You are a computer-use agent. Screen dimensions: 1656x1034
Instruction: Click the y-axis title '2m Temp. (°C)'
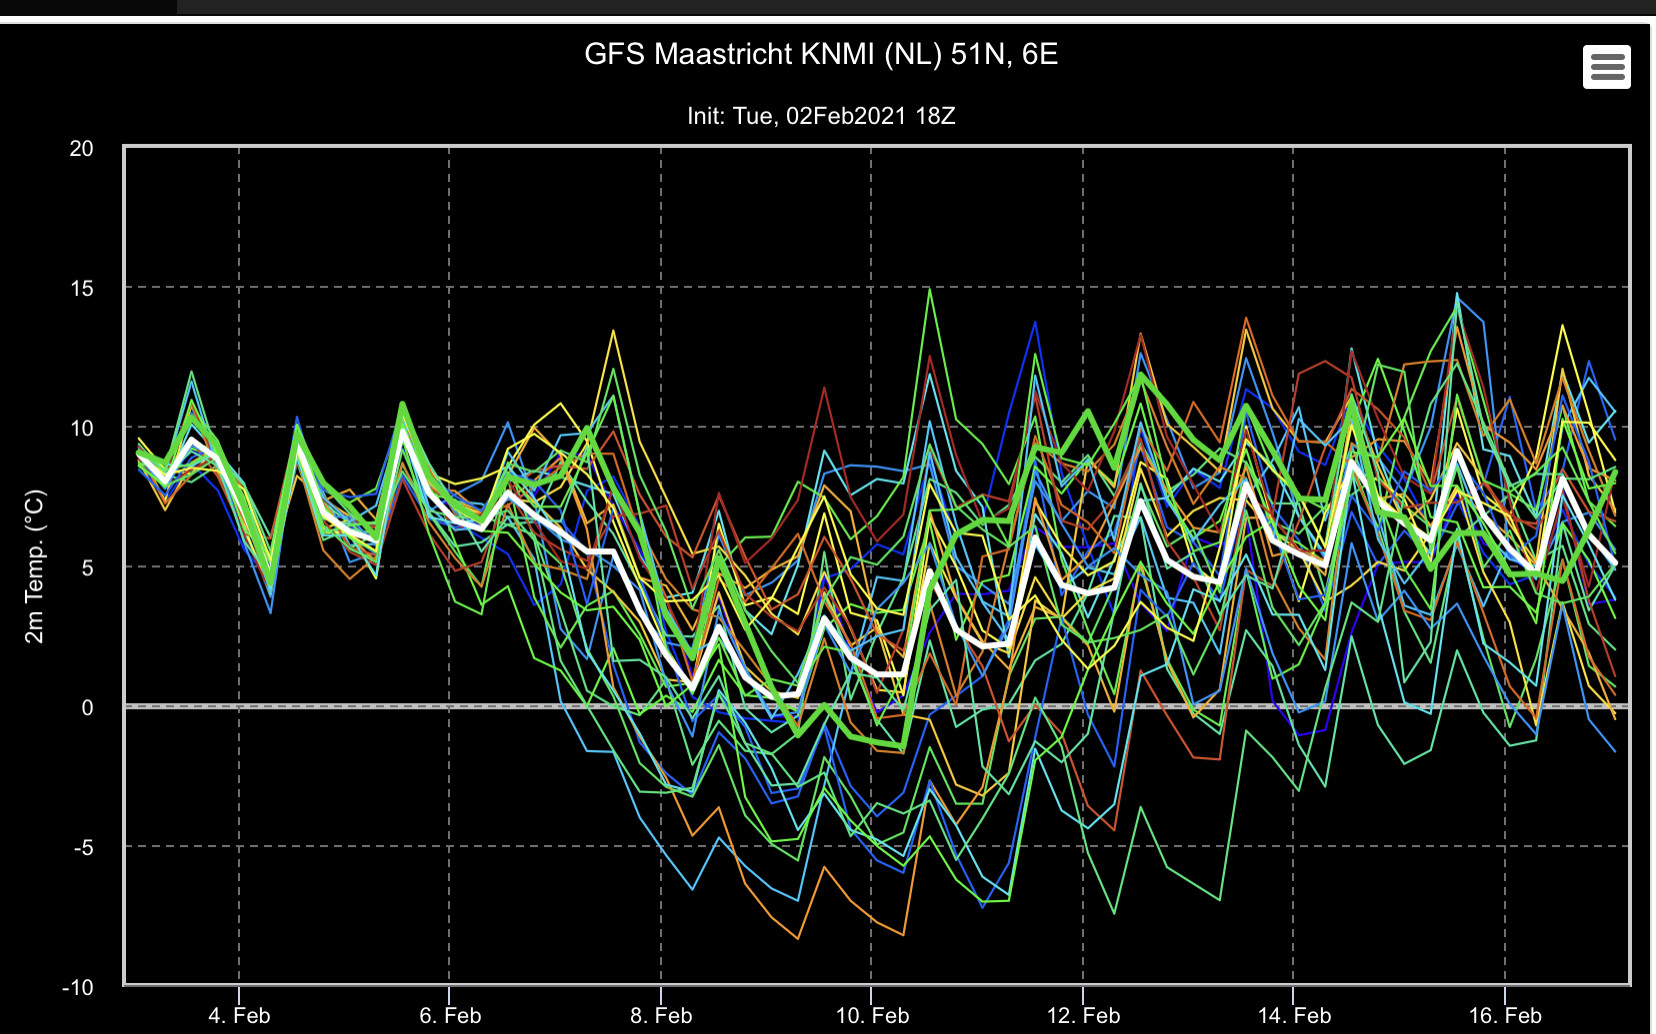(x=35, y=566)
